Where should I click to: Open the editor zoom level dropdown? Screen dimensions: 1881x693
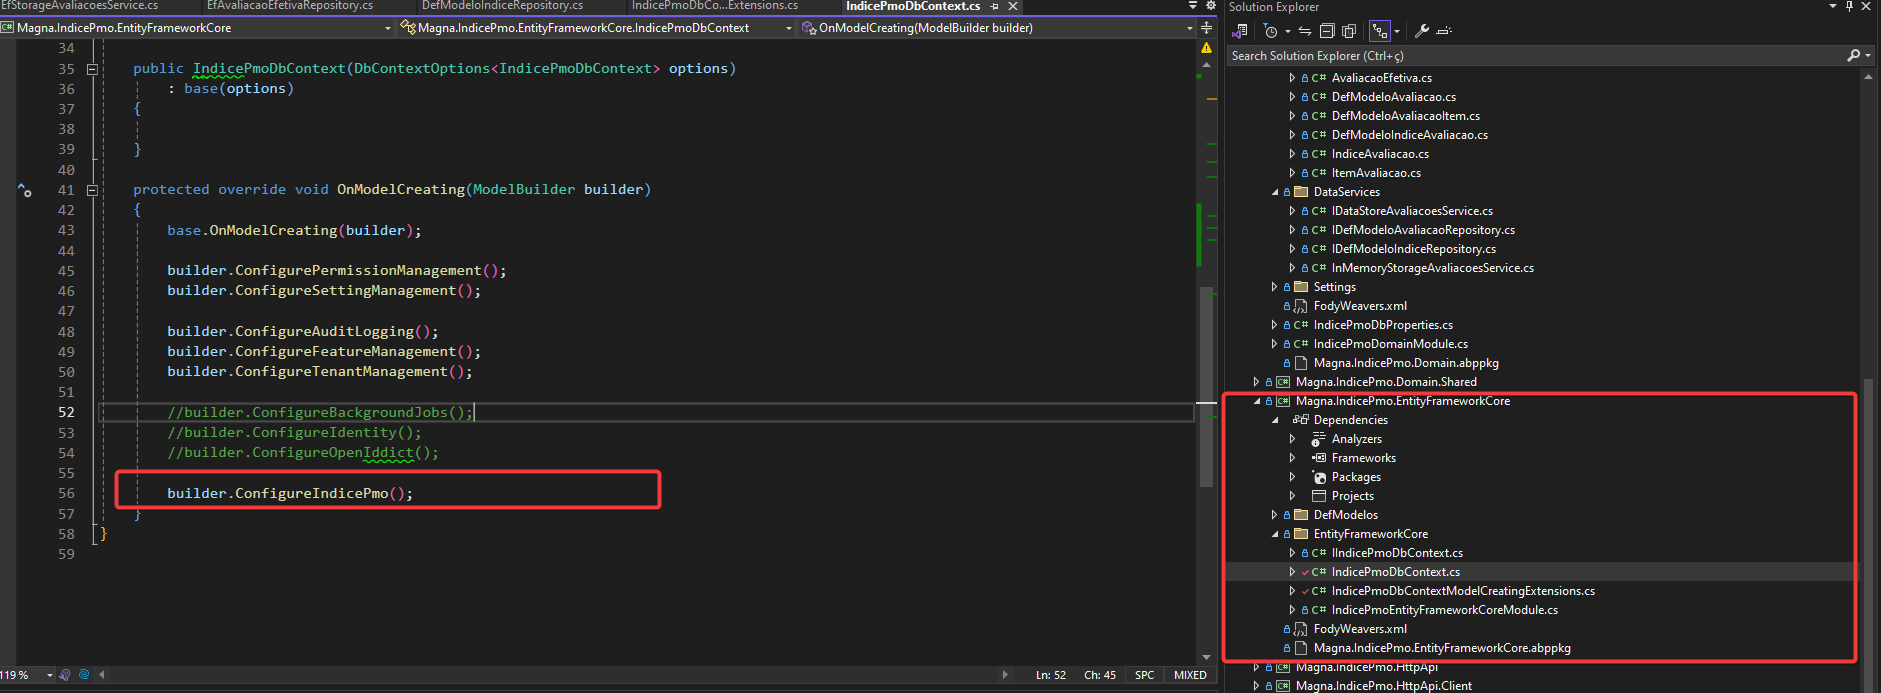pos(49,675)
